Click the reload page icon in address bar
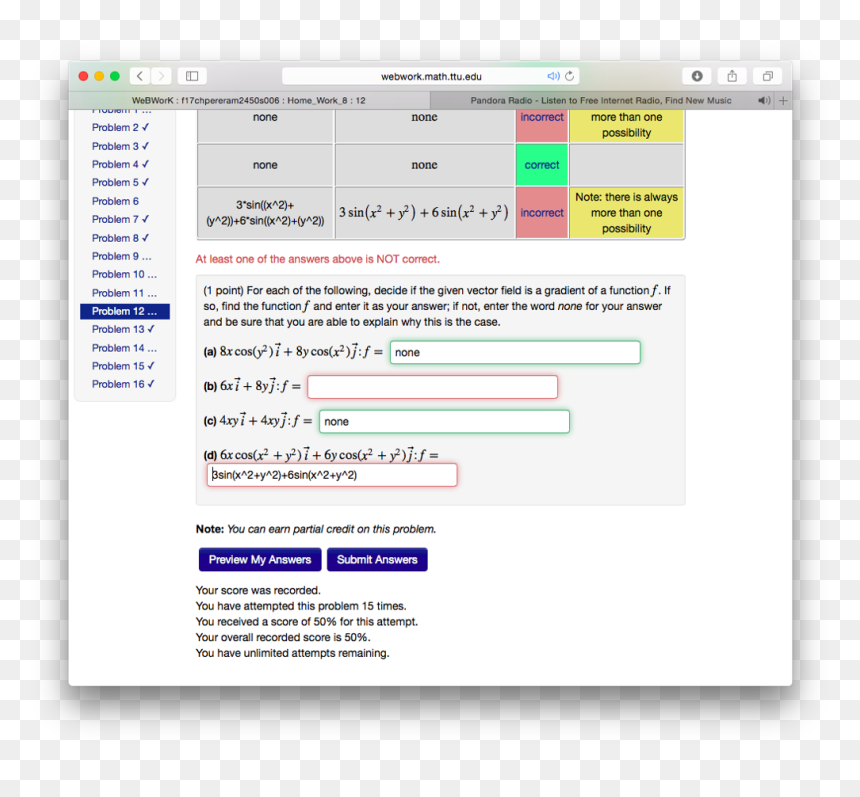The image size is (860, 797). 570,76
